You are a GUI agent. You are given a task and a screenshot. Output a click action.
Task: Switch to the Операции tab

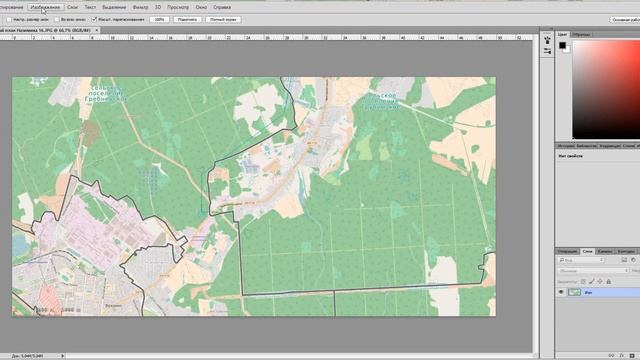(x=567, y=251)
